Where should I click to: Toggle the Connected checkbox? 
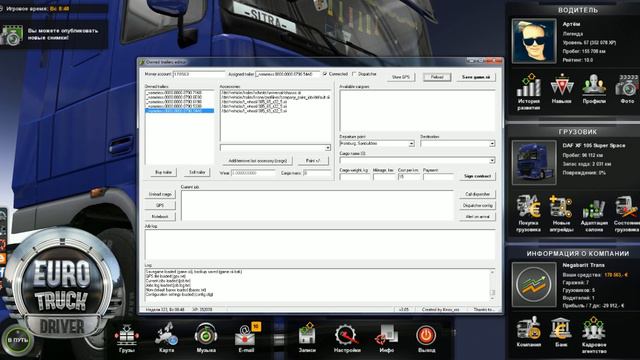325,74
